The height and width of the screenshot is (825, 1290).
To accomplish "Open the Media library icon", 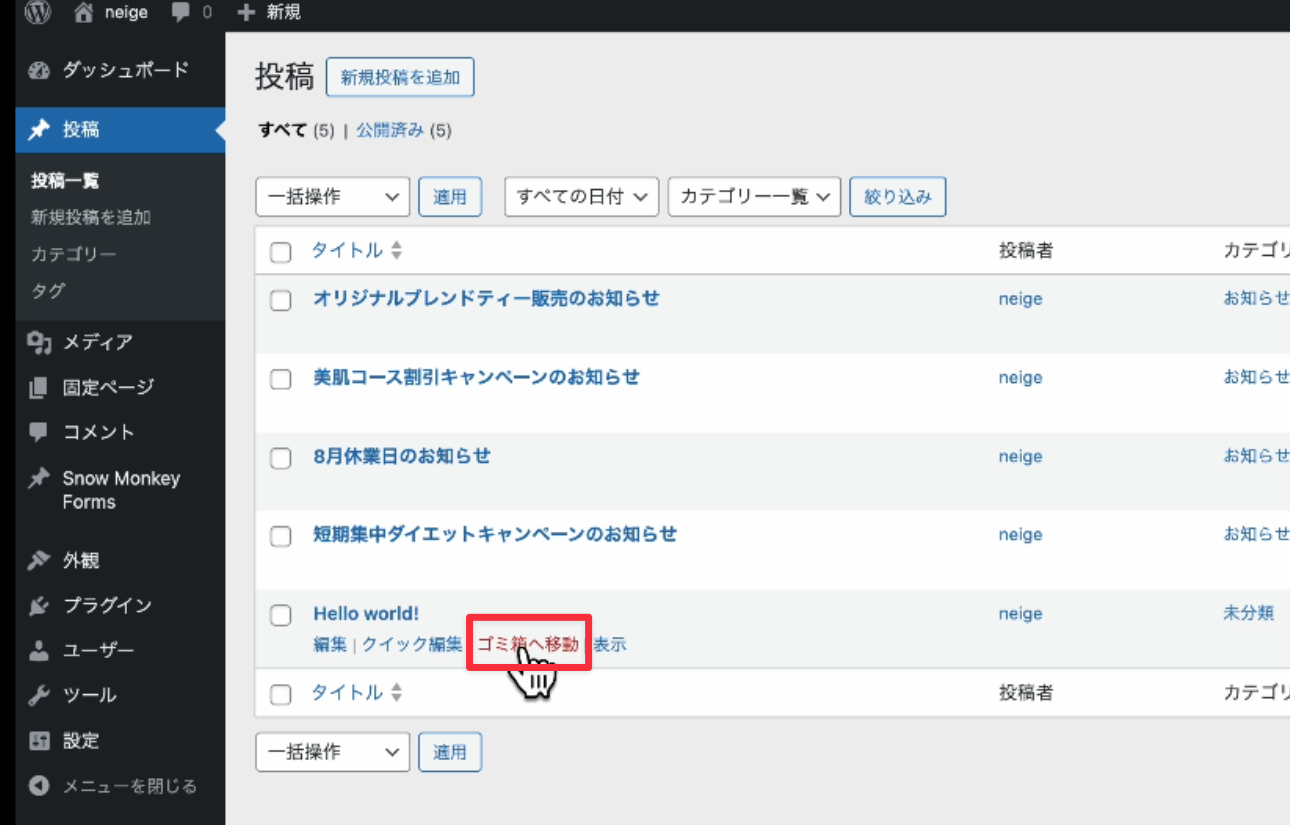I will click(39, 343).
